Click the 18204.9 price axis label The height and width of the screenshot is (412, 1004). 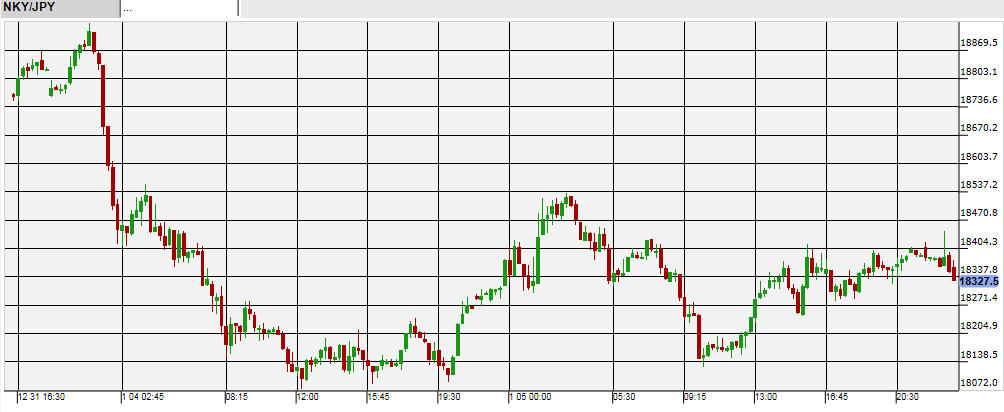point(980,327)
